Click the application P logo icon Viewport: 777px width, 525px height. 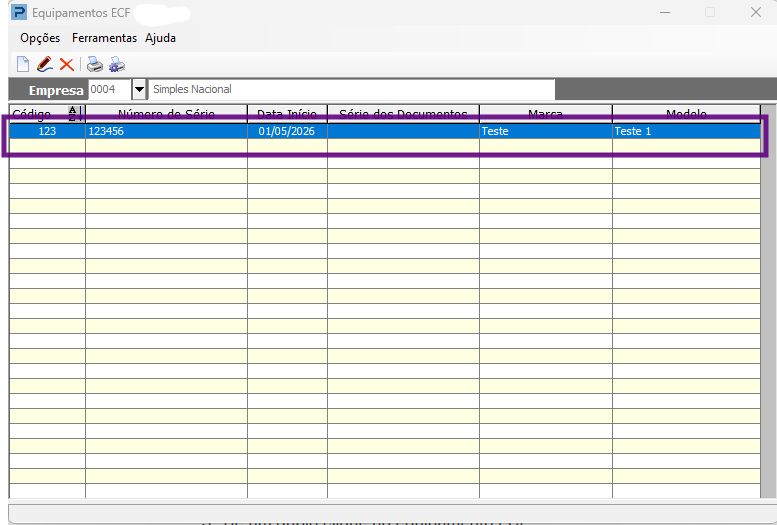click(19, 12)
